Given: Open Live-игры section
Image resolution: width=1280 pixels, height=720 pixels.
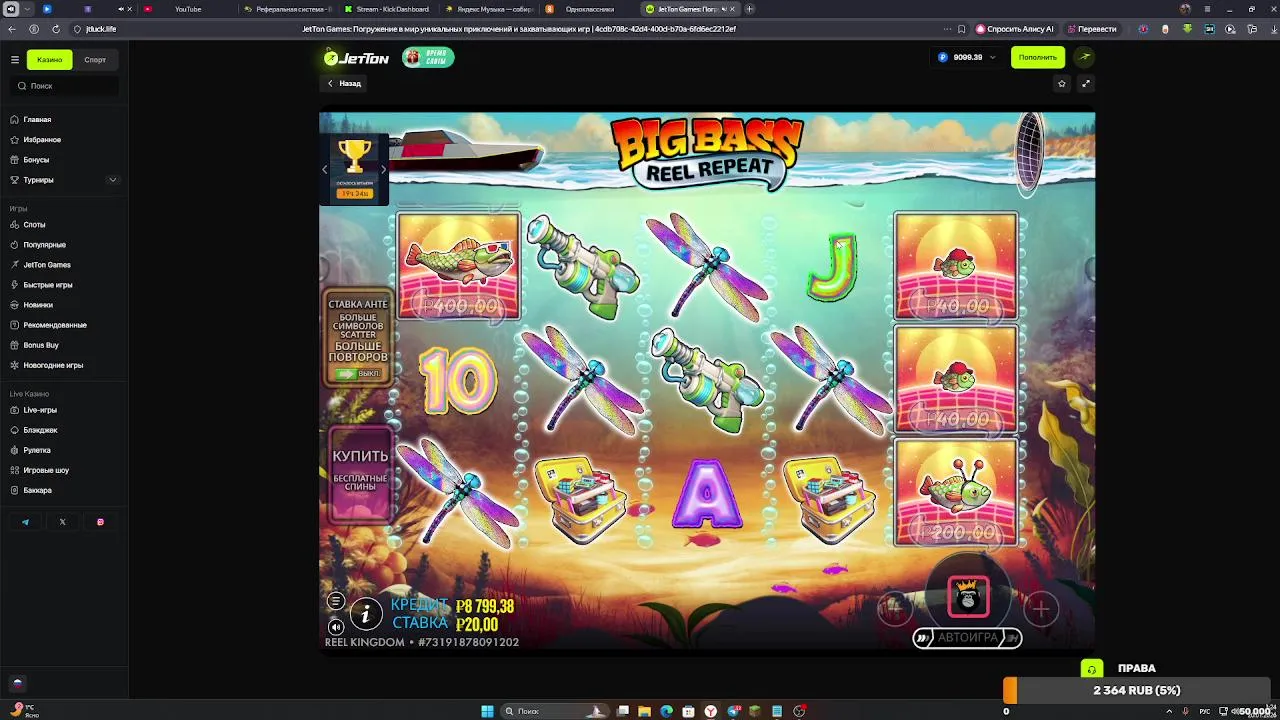Looking at the screenshot, I should (64, 410).
